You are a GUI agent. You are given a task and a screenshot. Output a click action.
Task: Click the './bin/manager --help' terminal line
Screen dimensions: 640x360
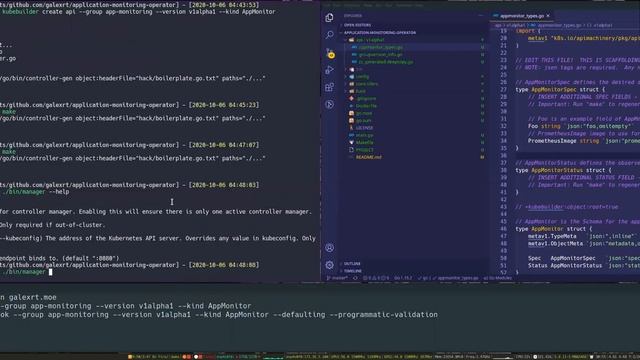point(36,192)
